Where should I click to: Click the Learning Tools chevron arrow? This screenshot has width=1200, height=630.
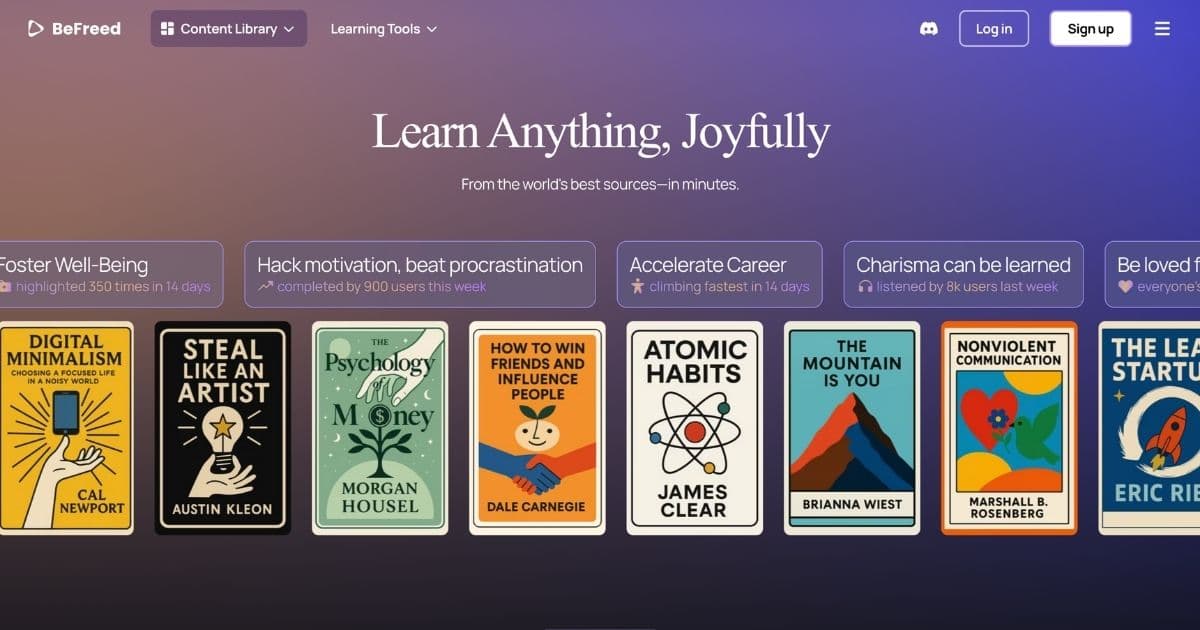click(432, 29)
